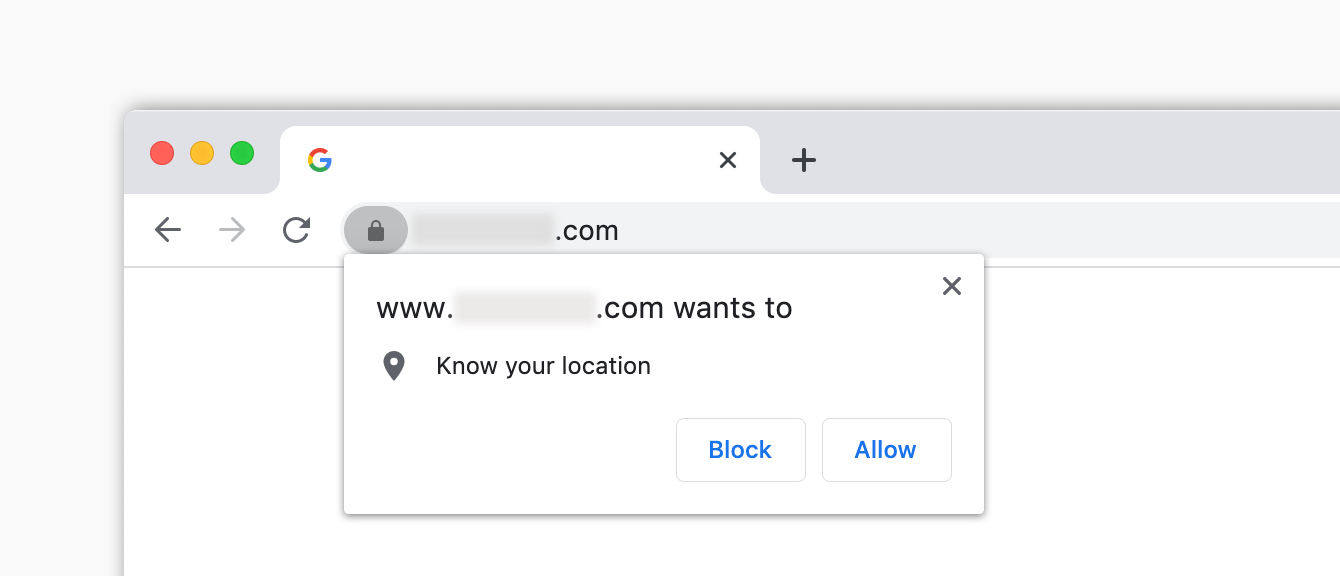This screenshot has width=1340, height=576.
Task: Block the location request
Action: coord(741,450)
